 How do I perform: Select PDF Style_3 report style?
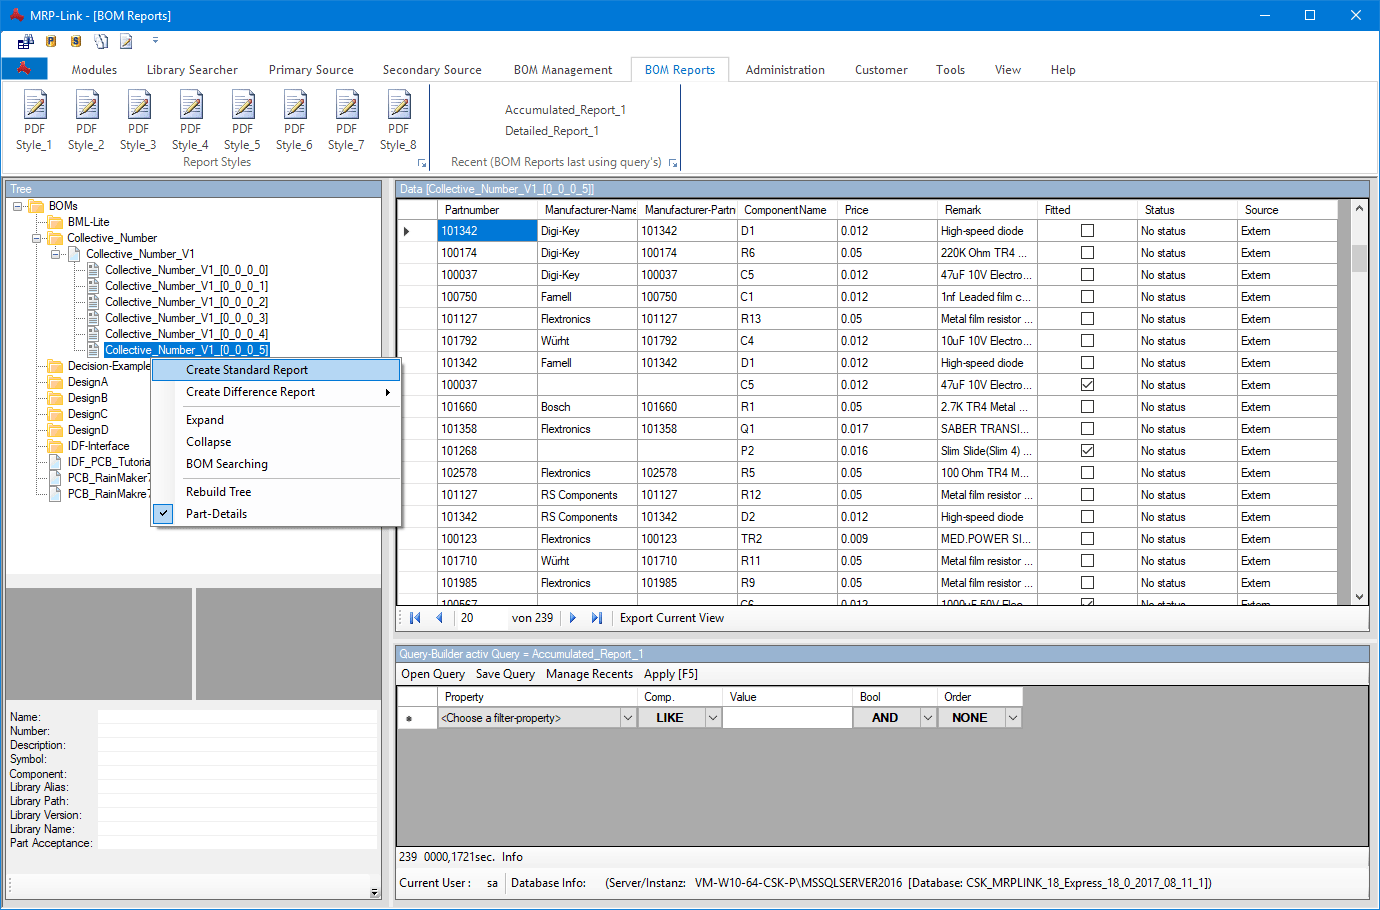tap(138, 120)
